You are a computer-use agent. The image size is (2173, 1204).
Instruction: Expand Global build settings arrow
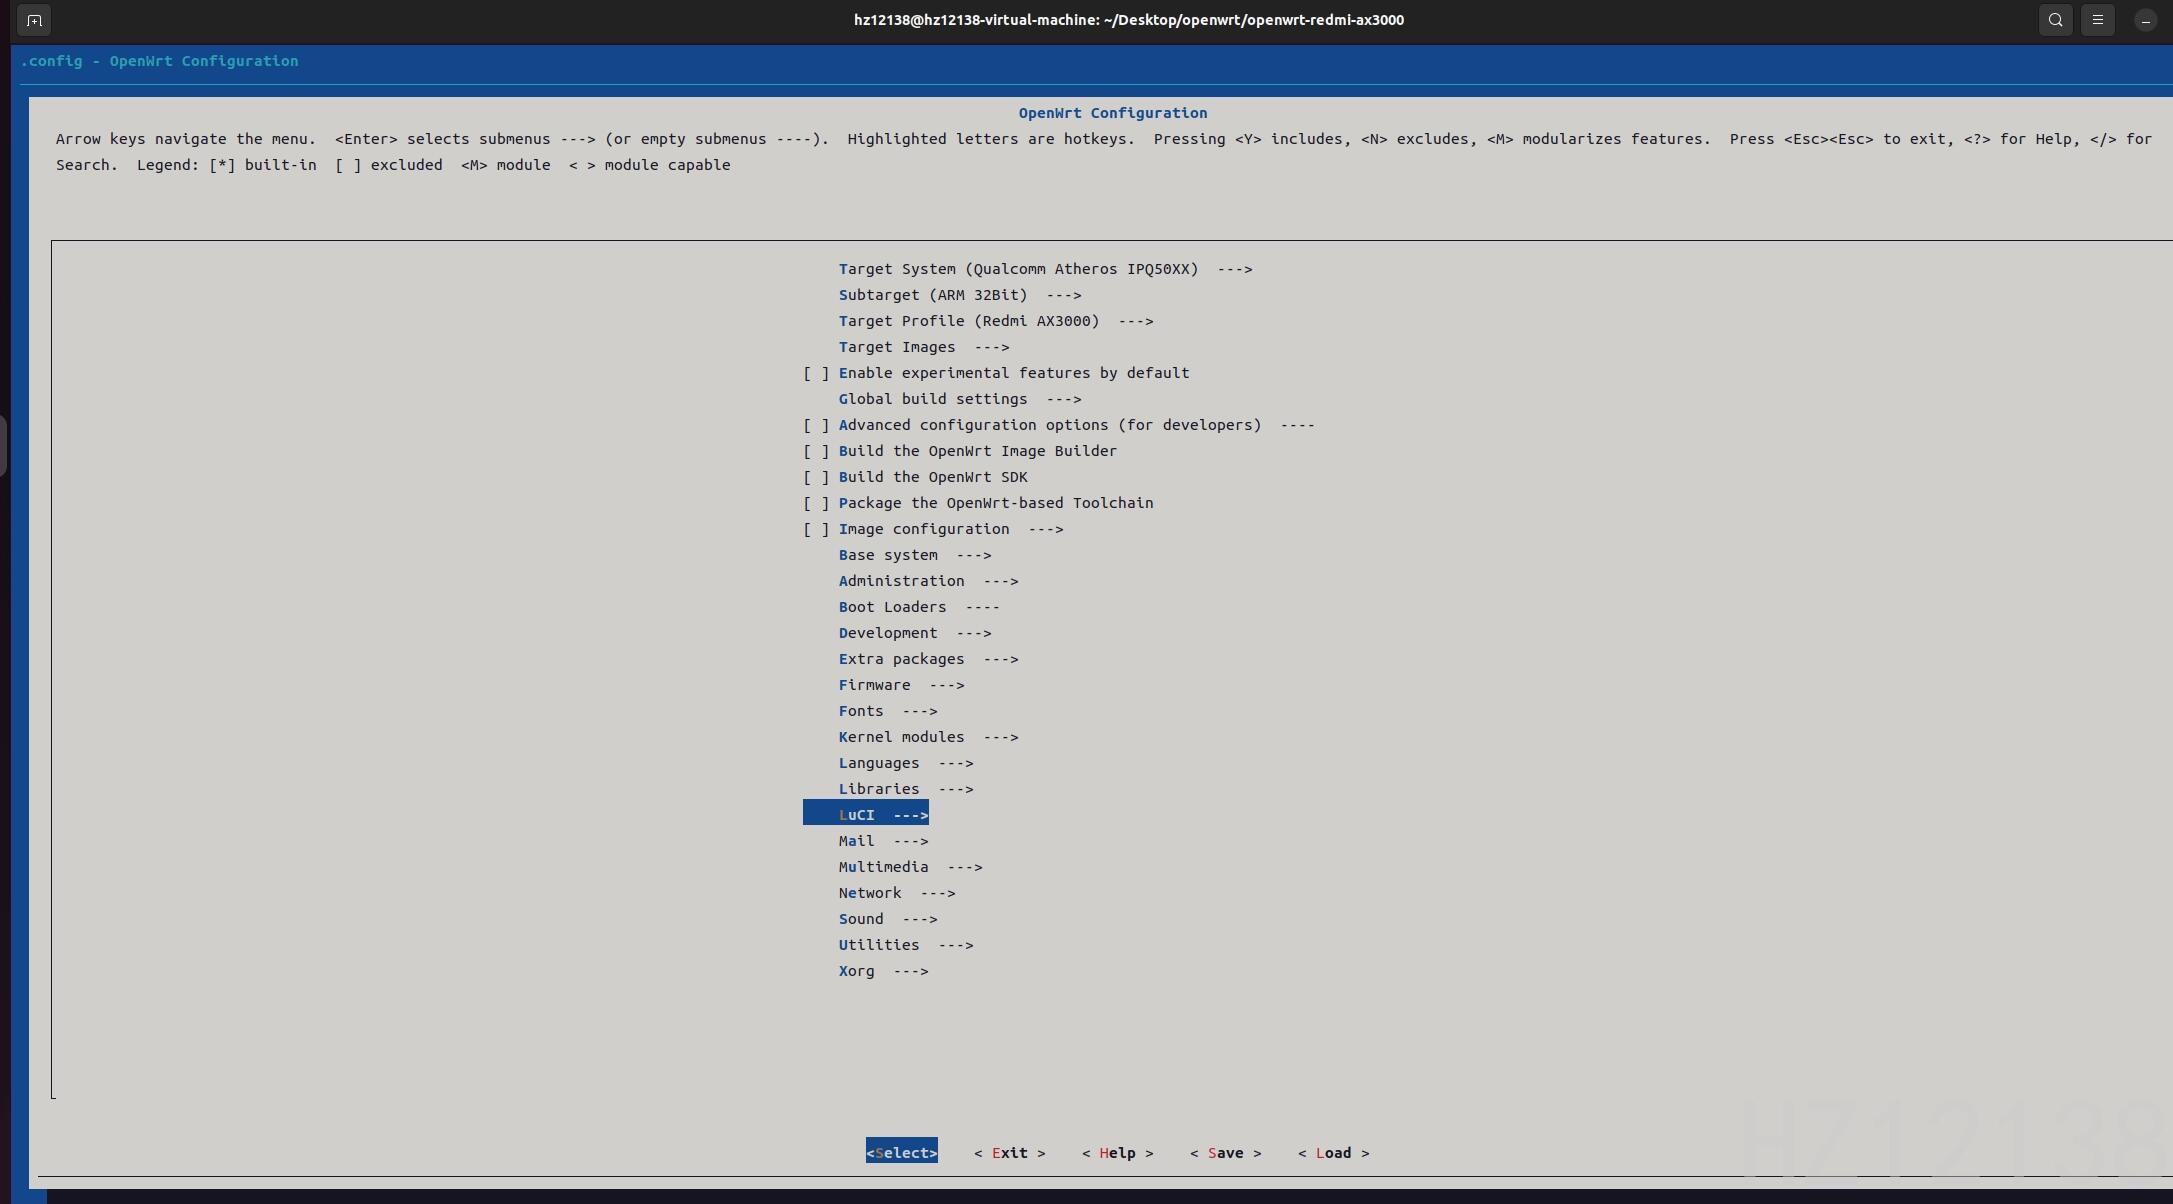click(1064, 399)
